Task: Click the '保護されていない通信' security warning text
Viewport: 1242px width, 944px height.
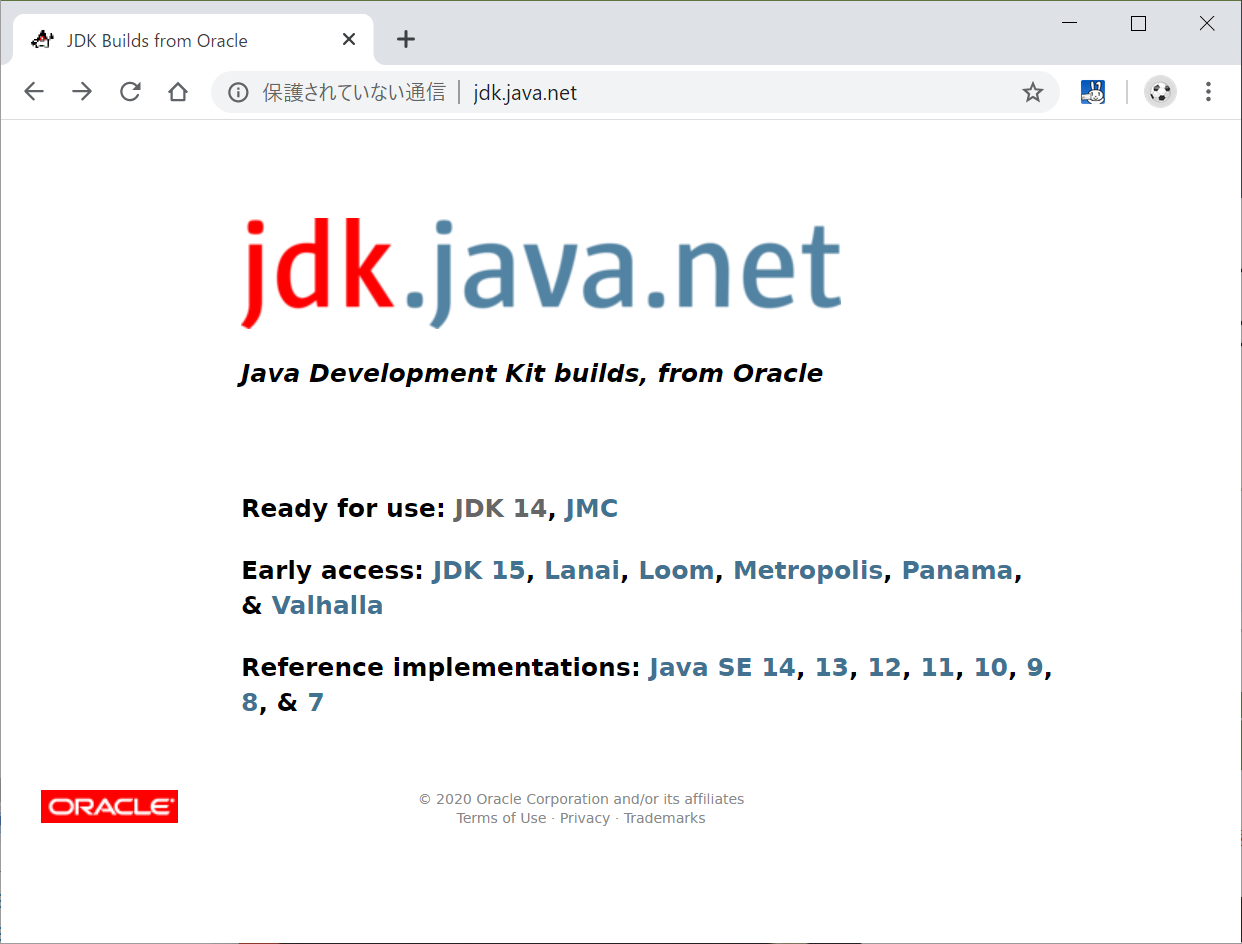Action: 354,93
